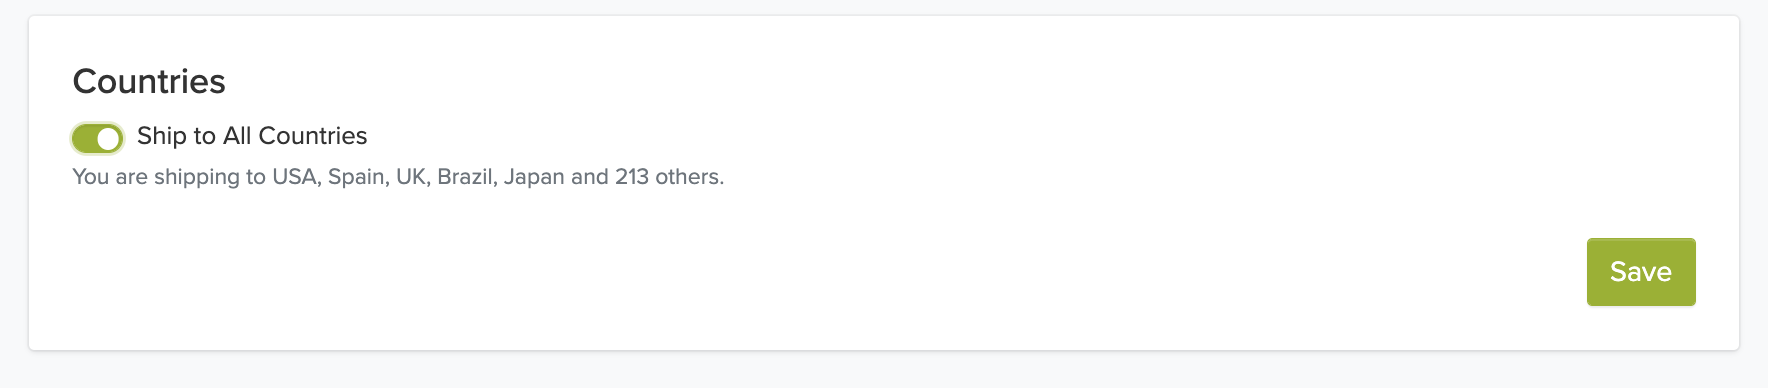
Task: Click the word 'USA' in the summary
Action: coord(294,177)
